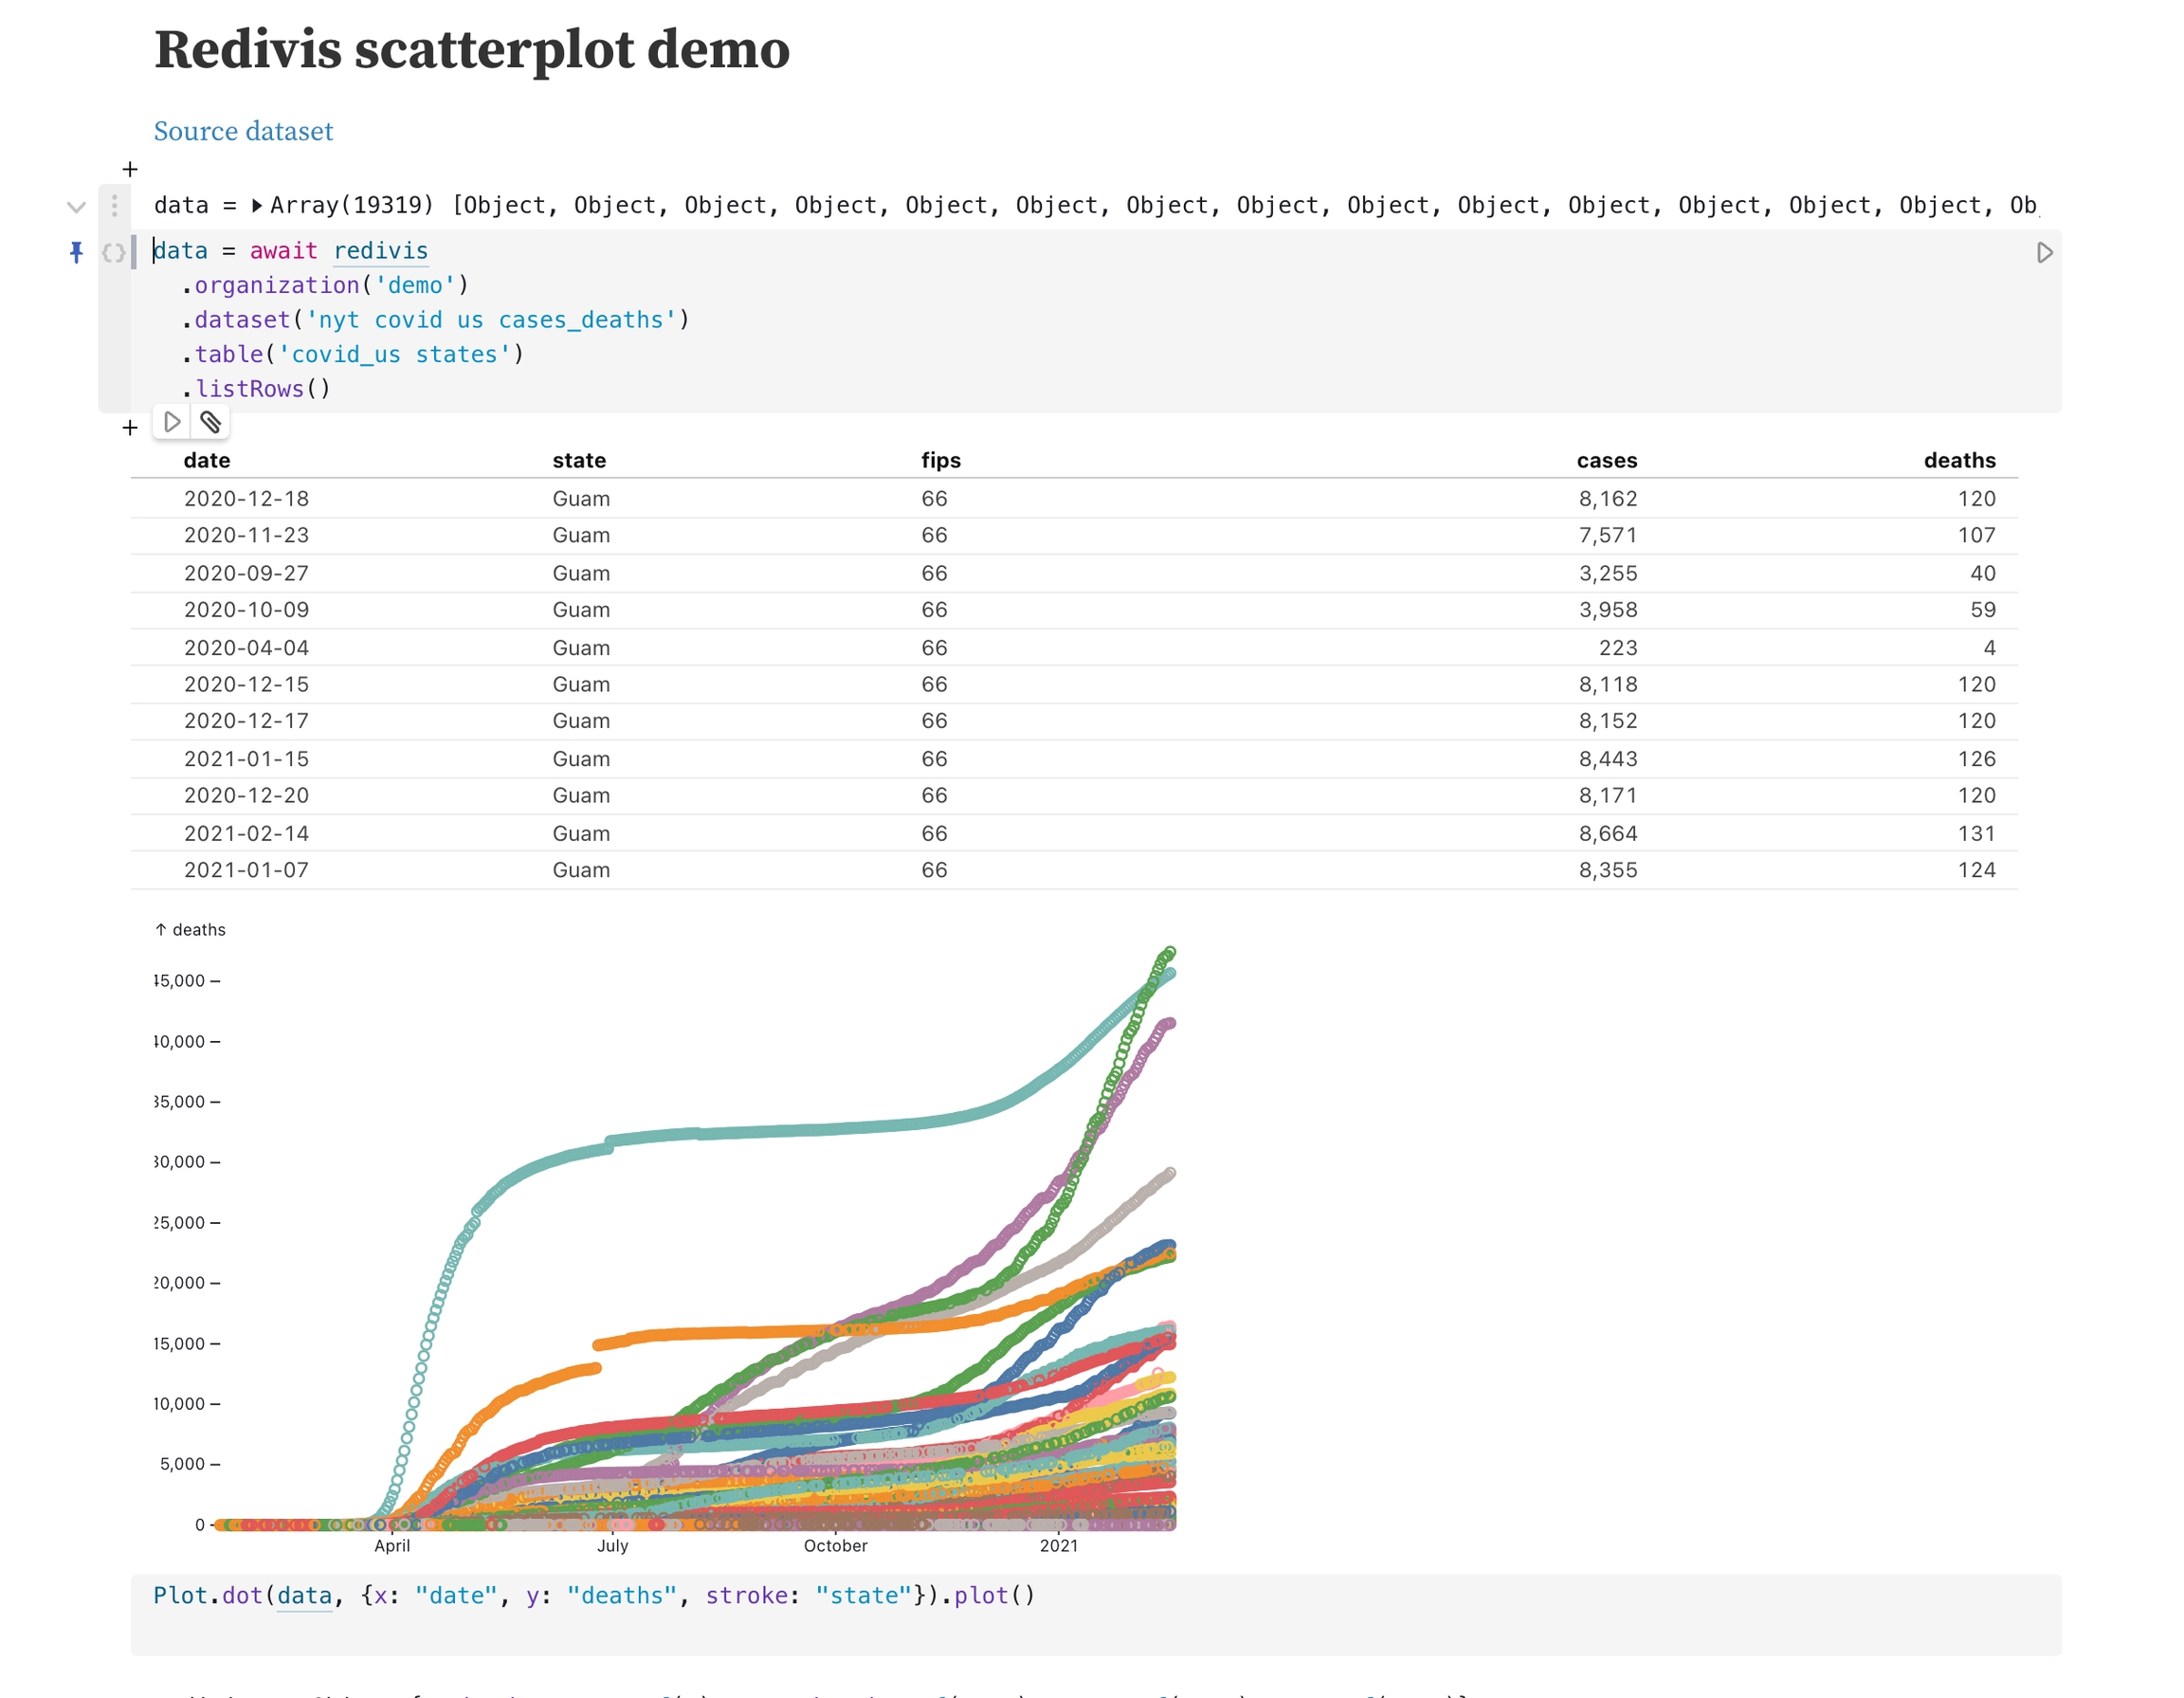Click the Redivis scatterplot demo title
This screenshot has width=2184, height=1698.
coord(472,49)
